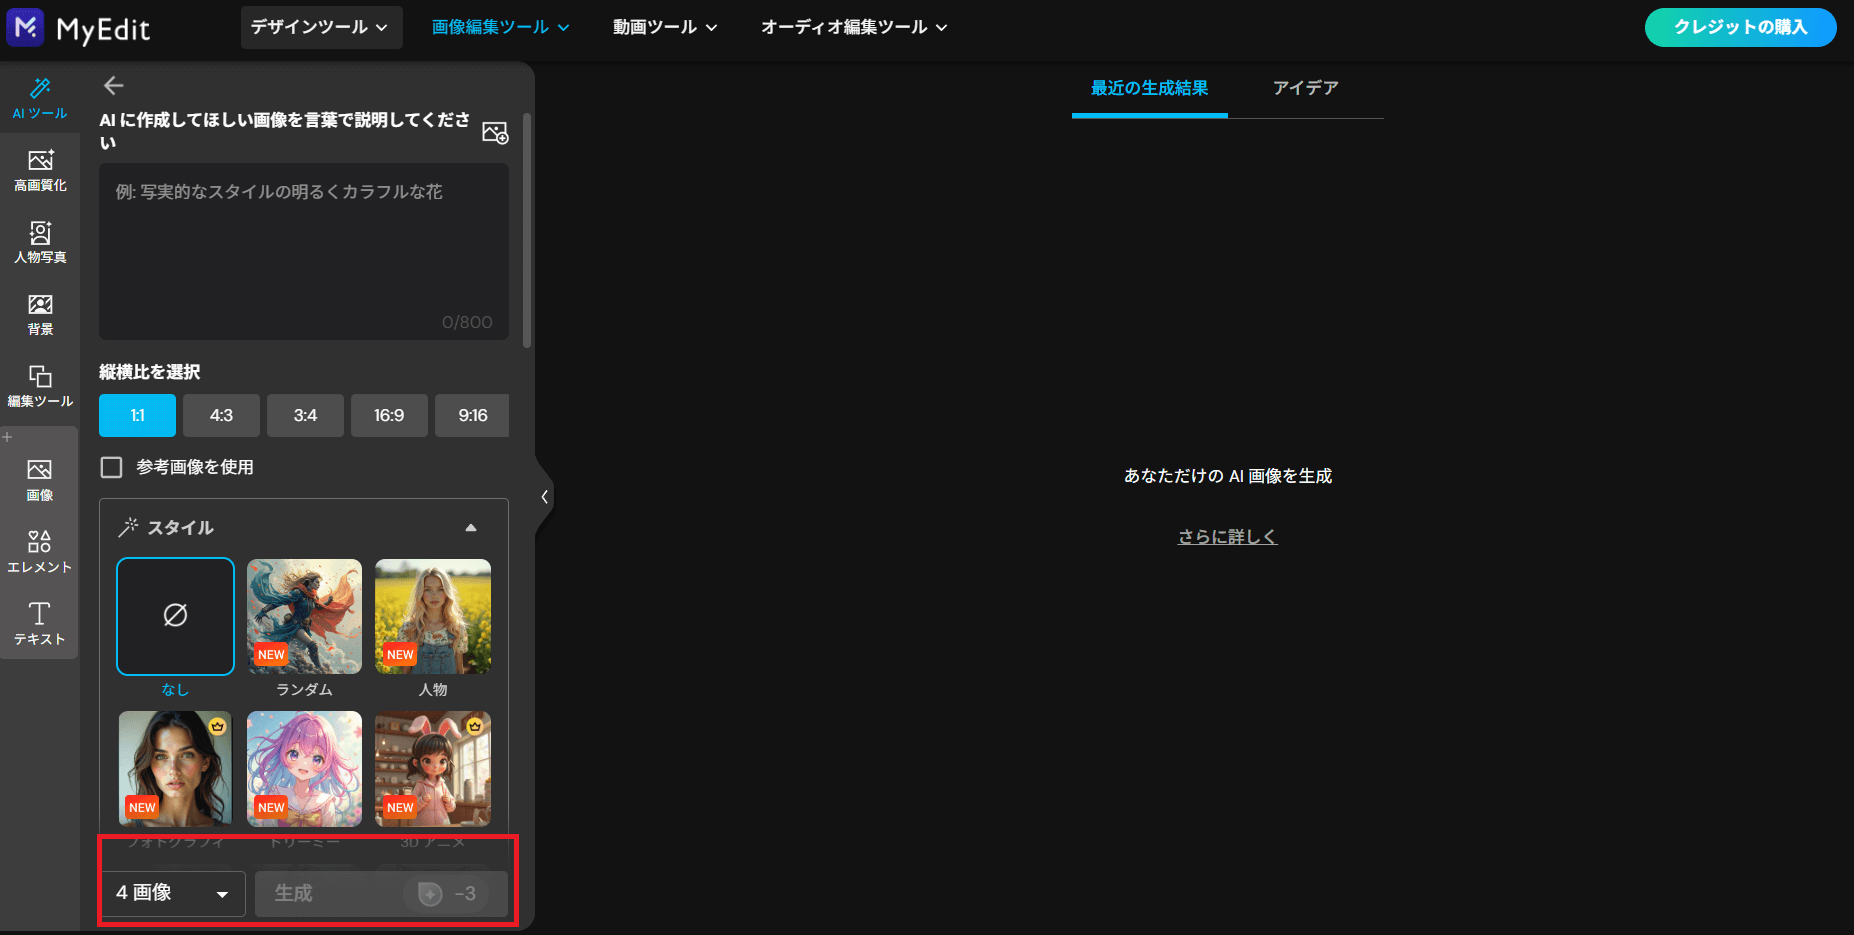Image resolution: width=1854 pixels, height=935 pixels.
Task: Collapse the スタイル section arrow
Action: pos(471,528)
